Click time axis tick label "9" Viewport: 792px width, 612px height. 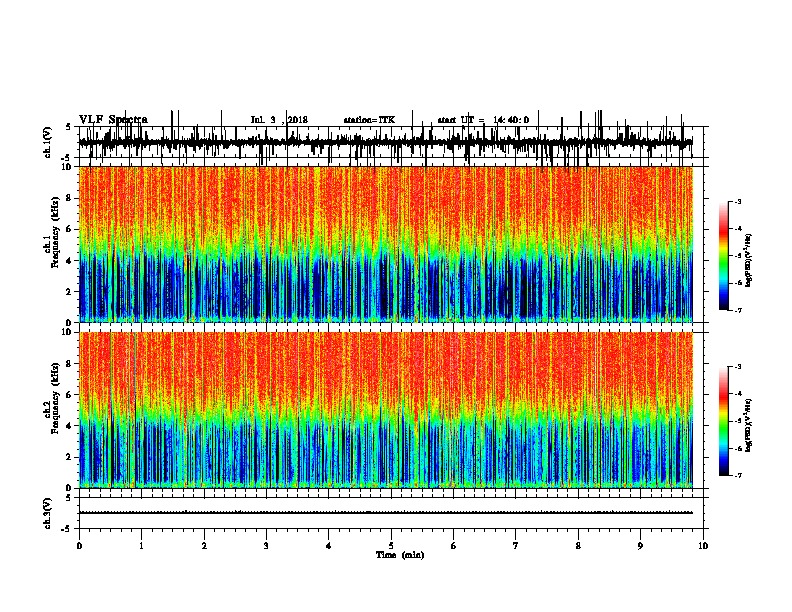click(640, 546)
